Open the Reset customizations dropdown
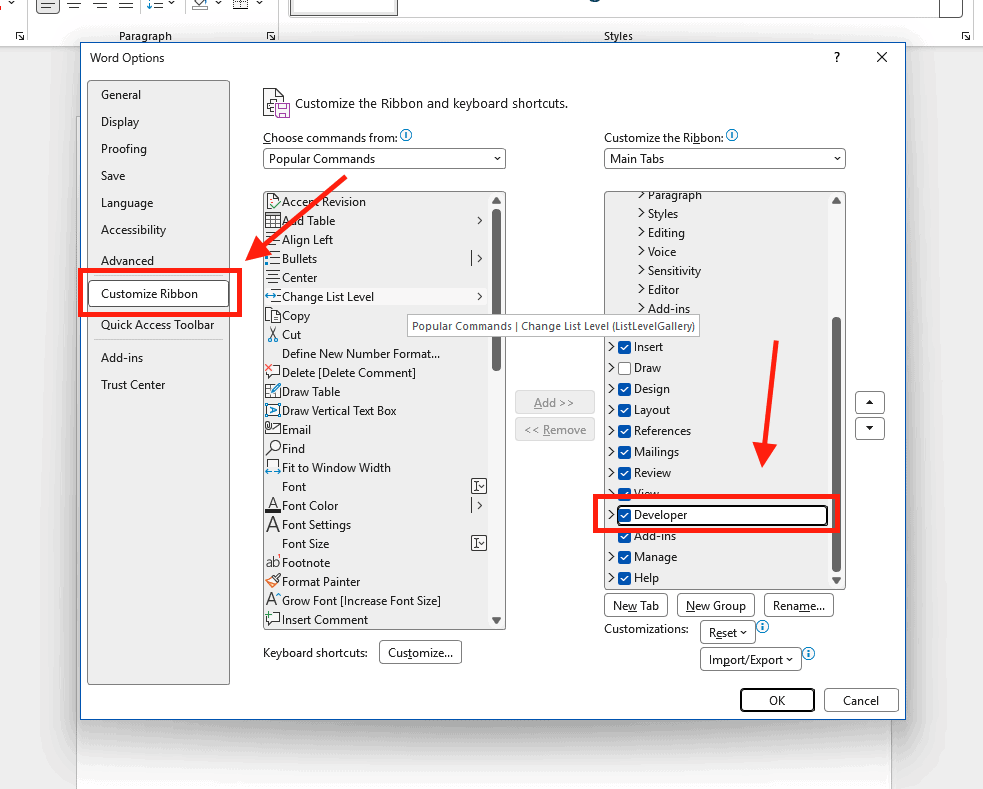983x789 pixels. [727, 633]
